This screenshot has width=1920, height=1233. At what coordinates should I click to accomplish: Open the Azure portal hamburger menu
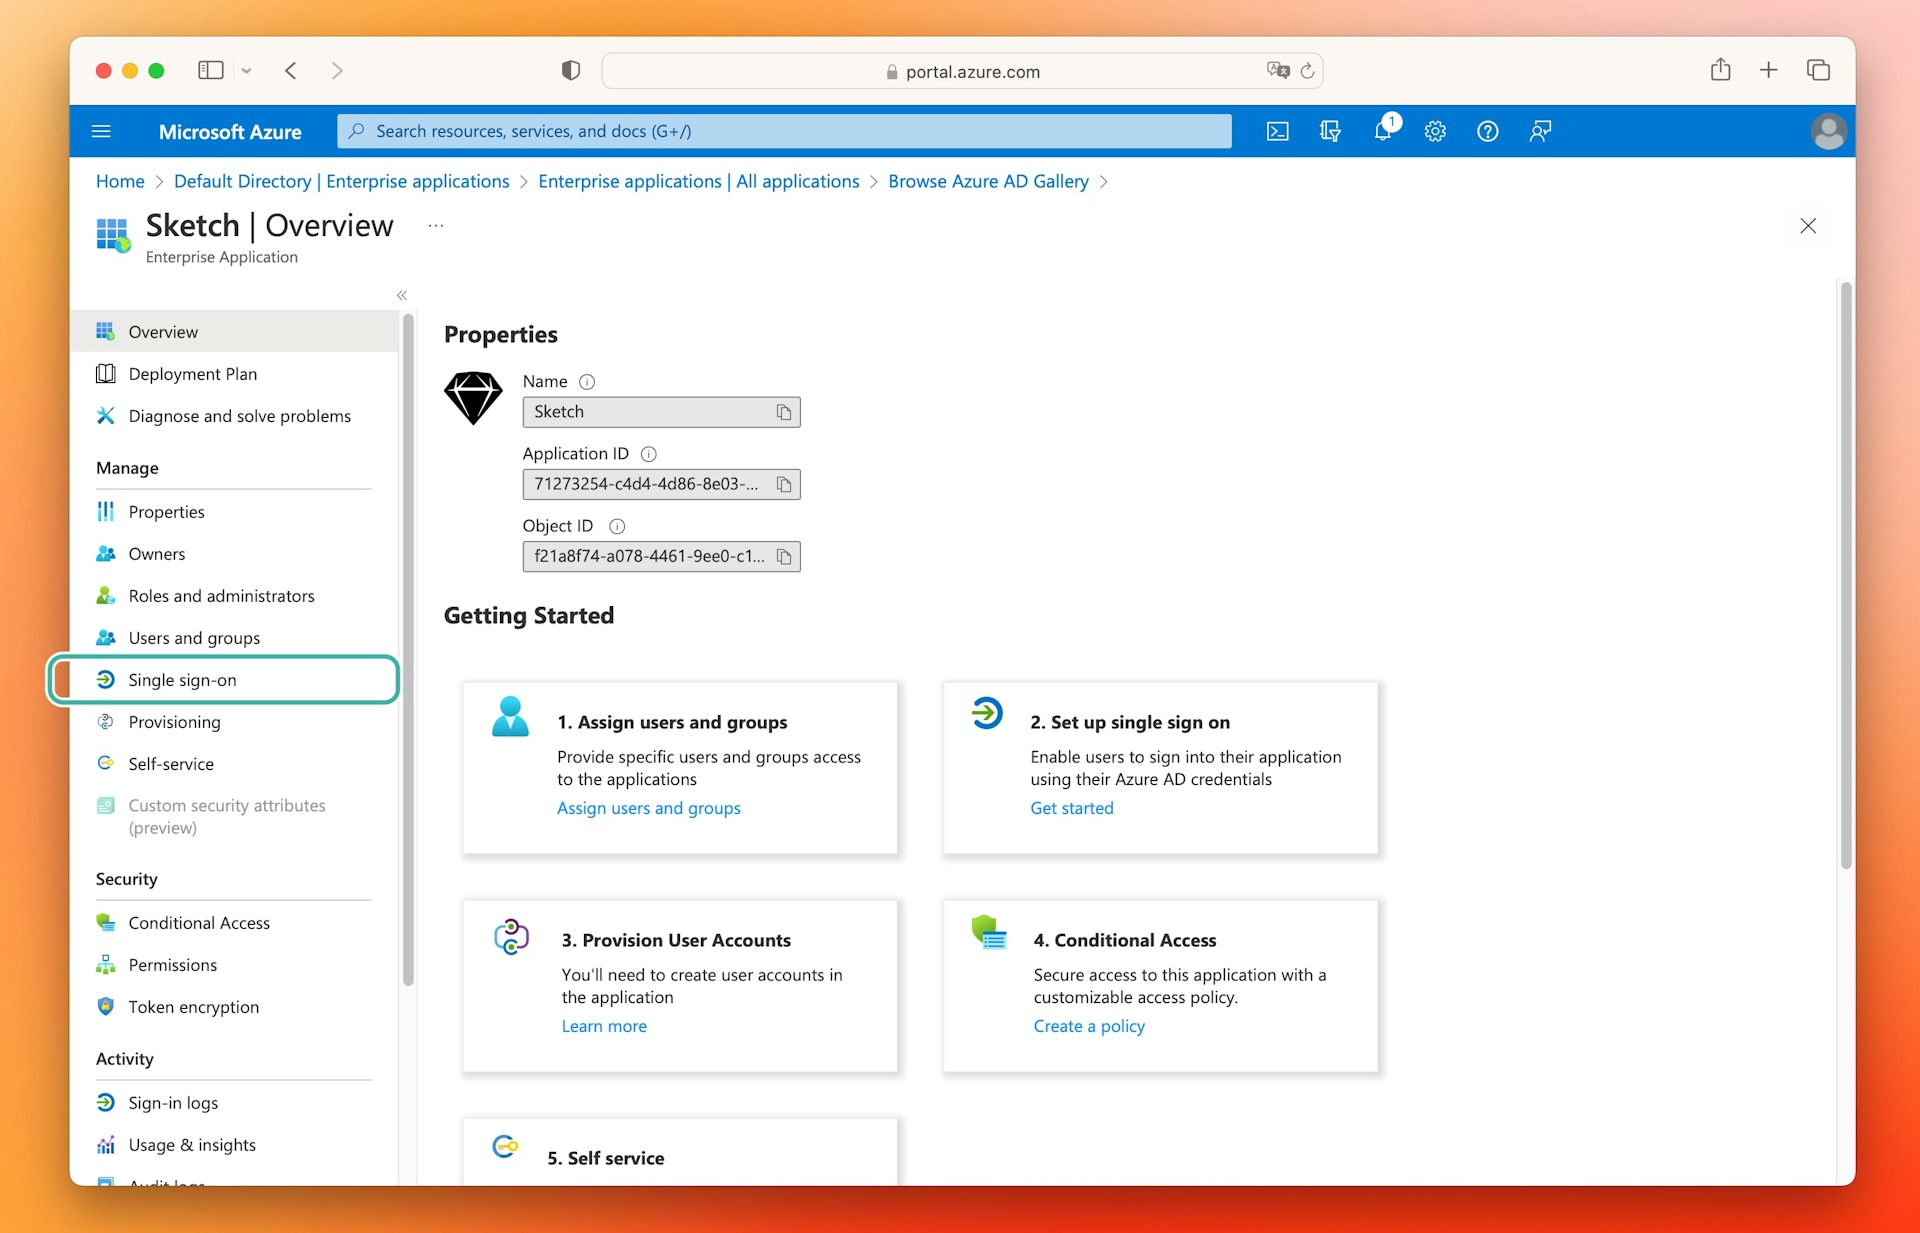(101, 131)
